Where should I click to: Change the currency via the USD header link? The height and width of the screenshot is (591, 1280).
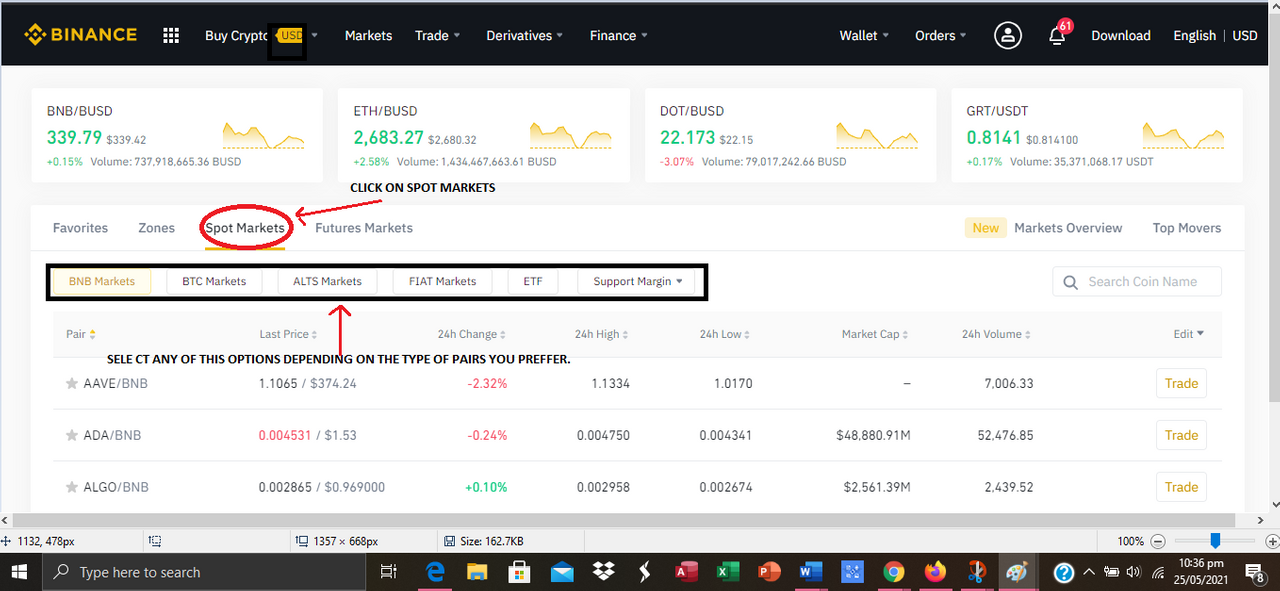pyautogui.click(x=1245, y=35)
